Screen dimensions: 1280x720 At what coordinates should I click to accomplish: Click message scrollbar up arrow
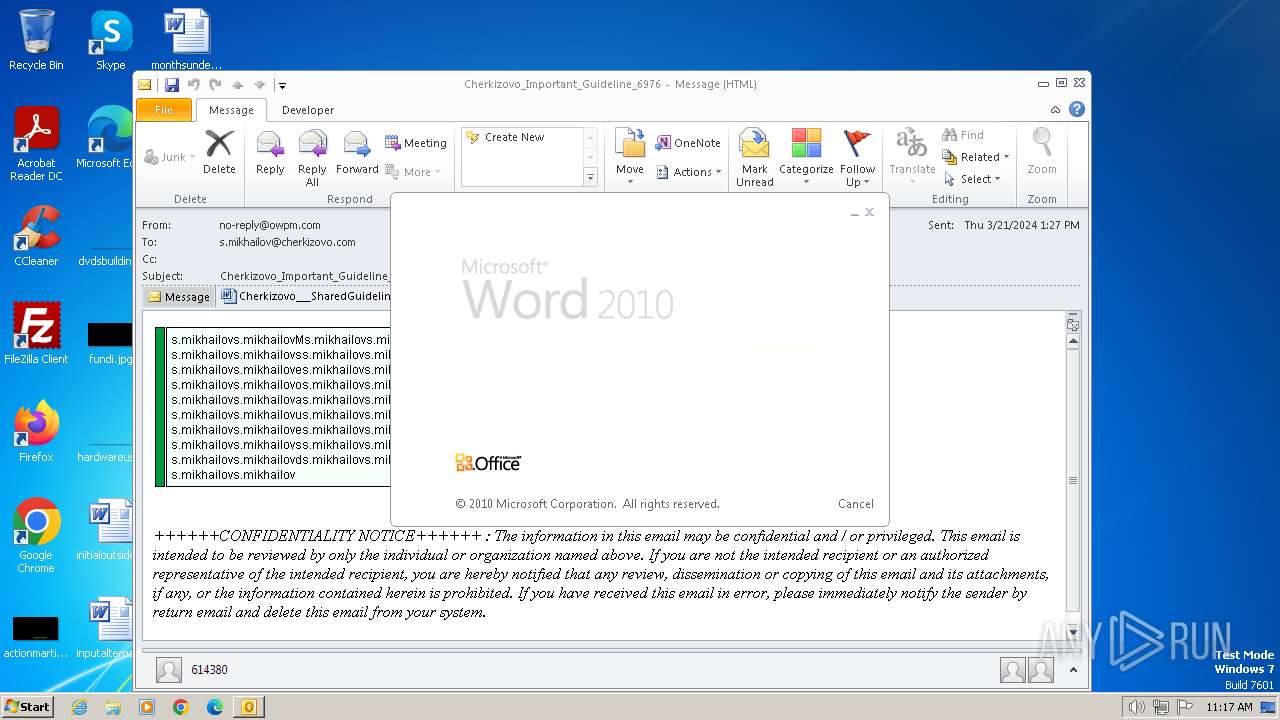click(x=1073, y=341)
